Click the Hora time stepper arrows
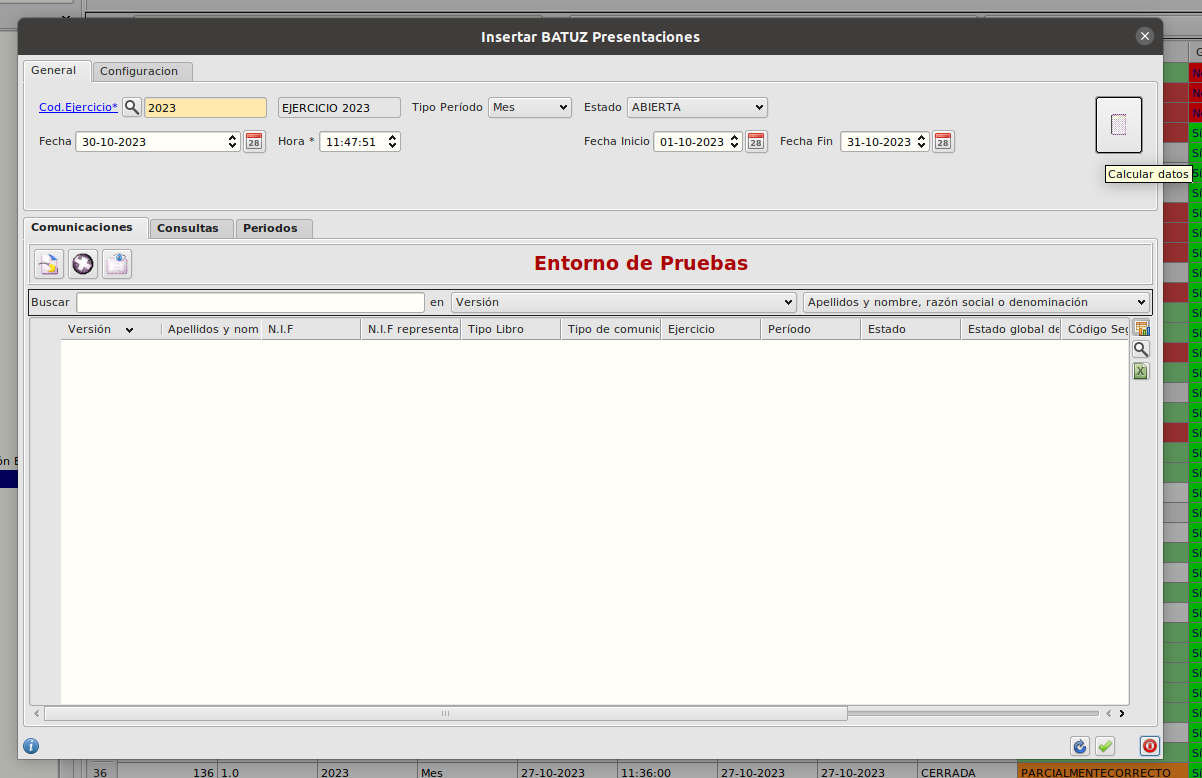1202x778 pixels. (x=393, y=142)
